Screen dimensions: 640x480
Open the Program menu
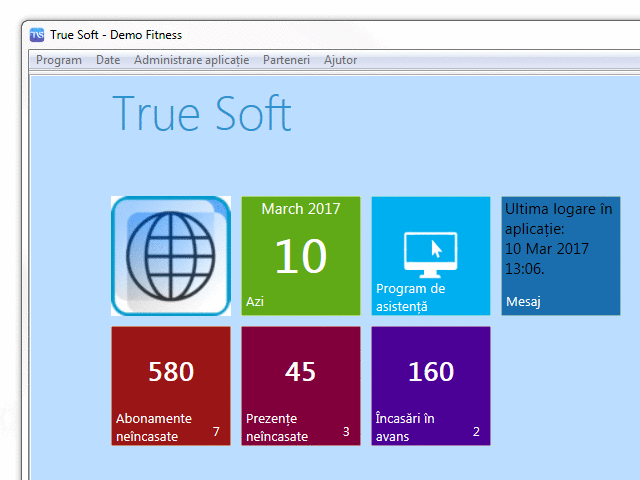click(59, 60)
